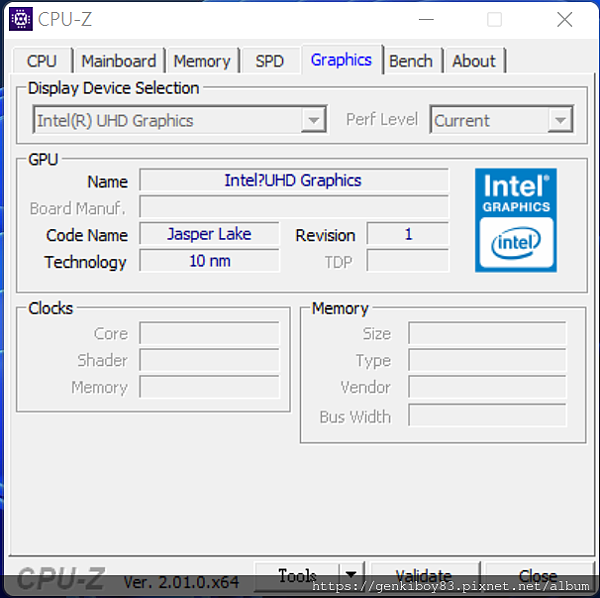Click the Display Device Selection group label
This screenshot has width=600, height=598.
113,88
